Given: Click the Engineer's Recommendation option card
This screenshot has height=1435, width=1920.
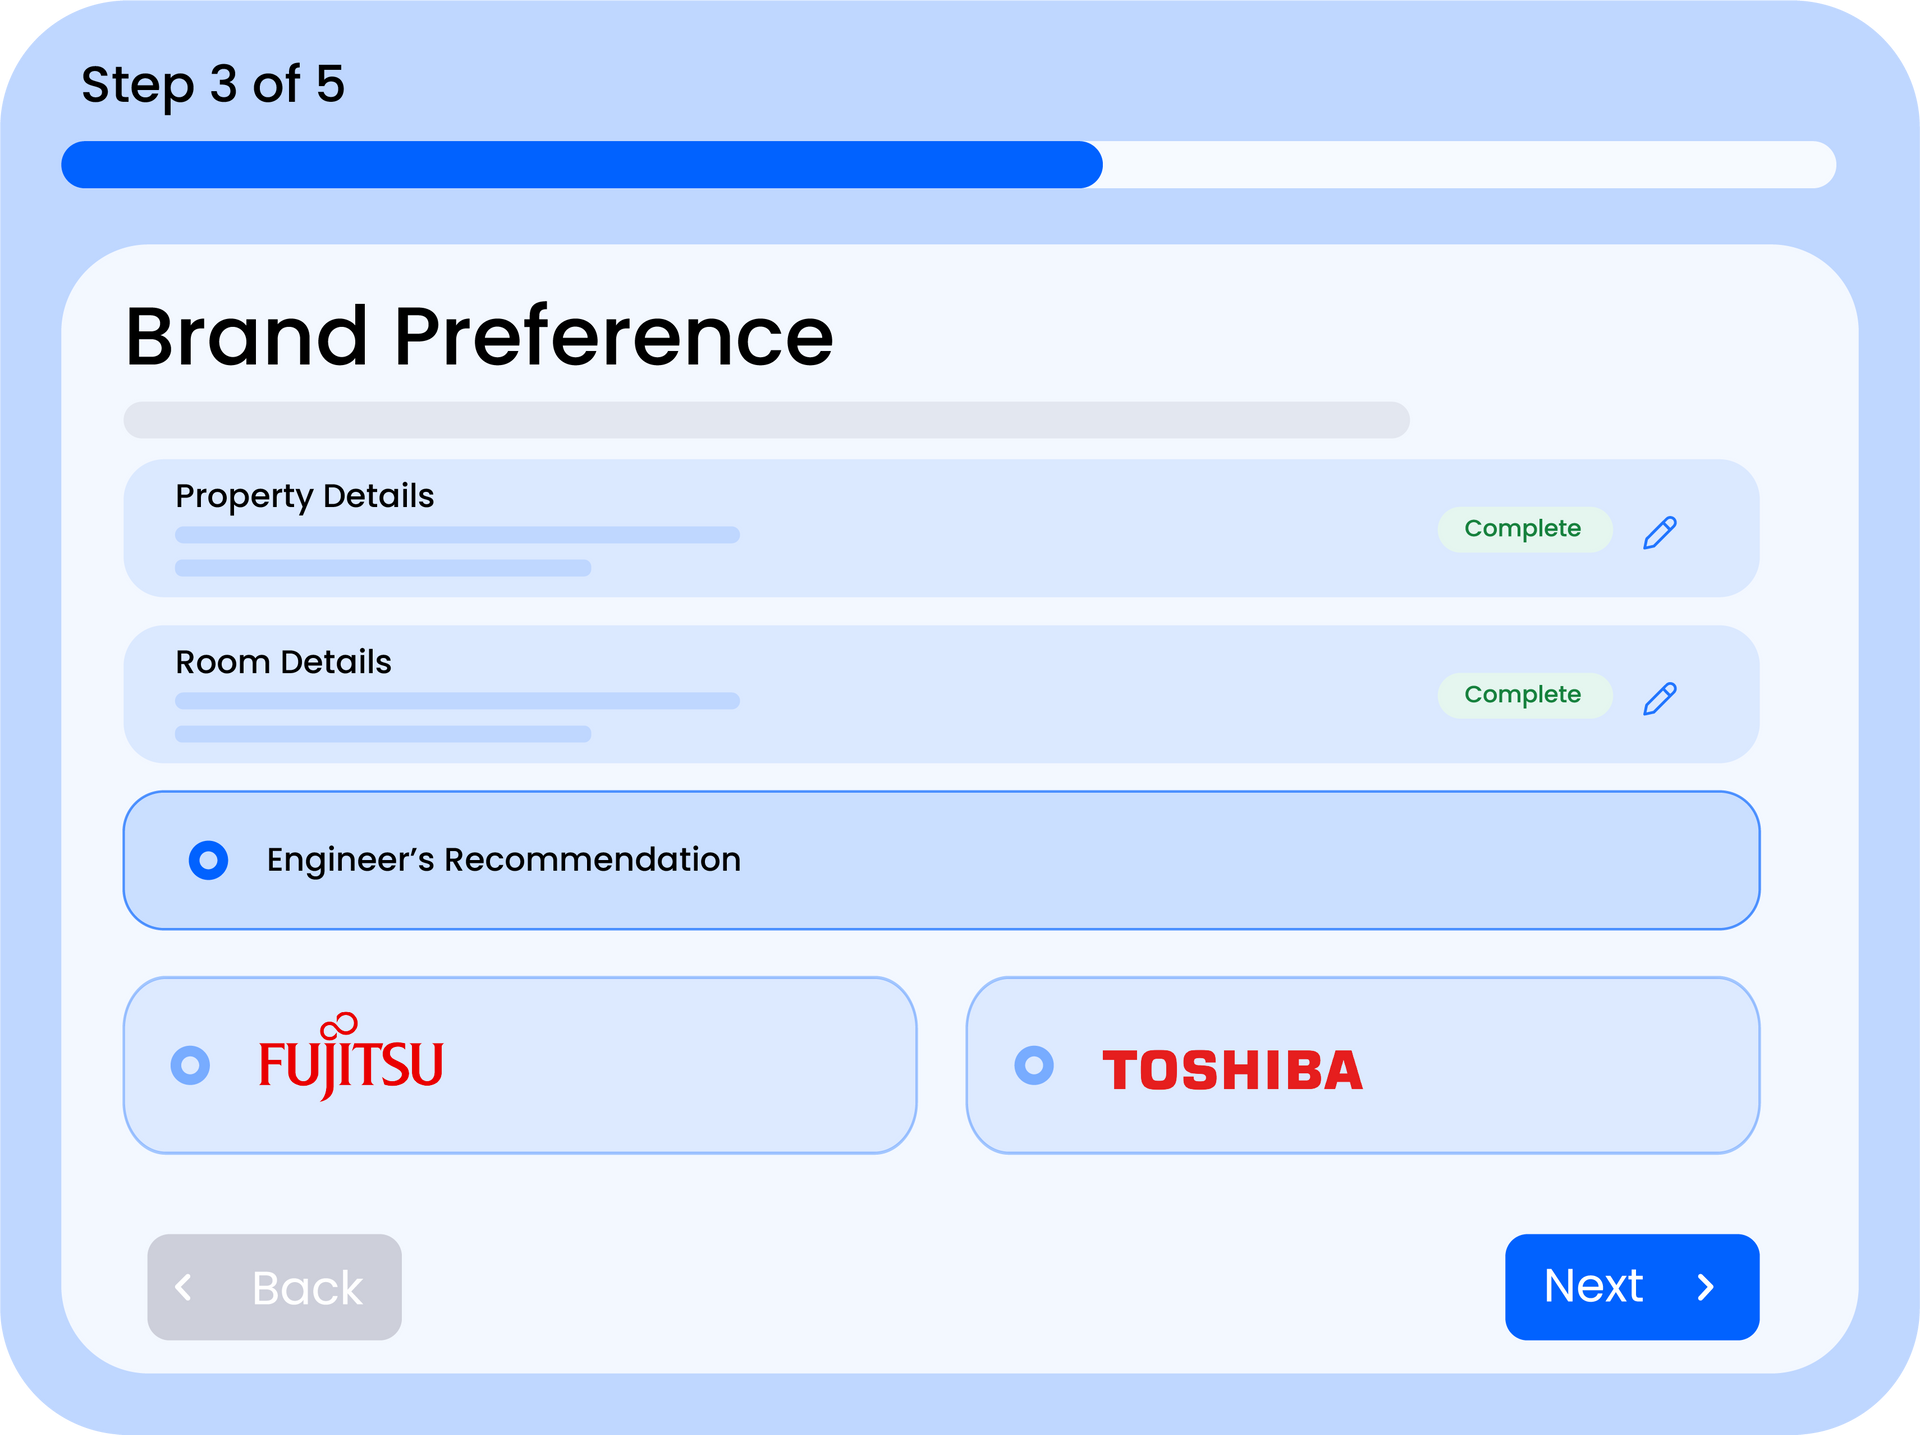Looking at the screenshot, I should tap(1100, 860).
